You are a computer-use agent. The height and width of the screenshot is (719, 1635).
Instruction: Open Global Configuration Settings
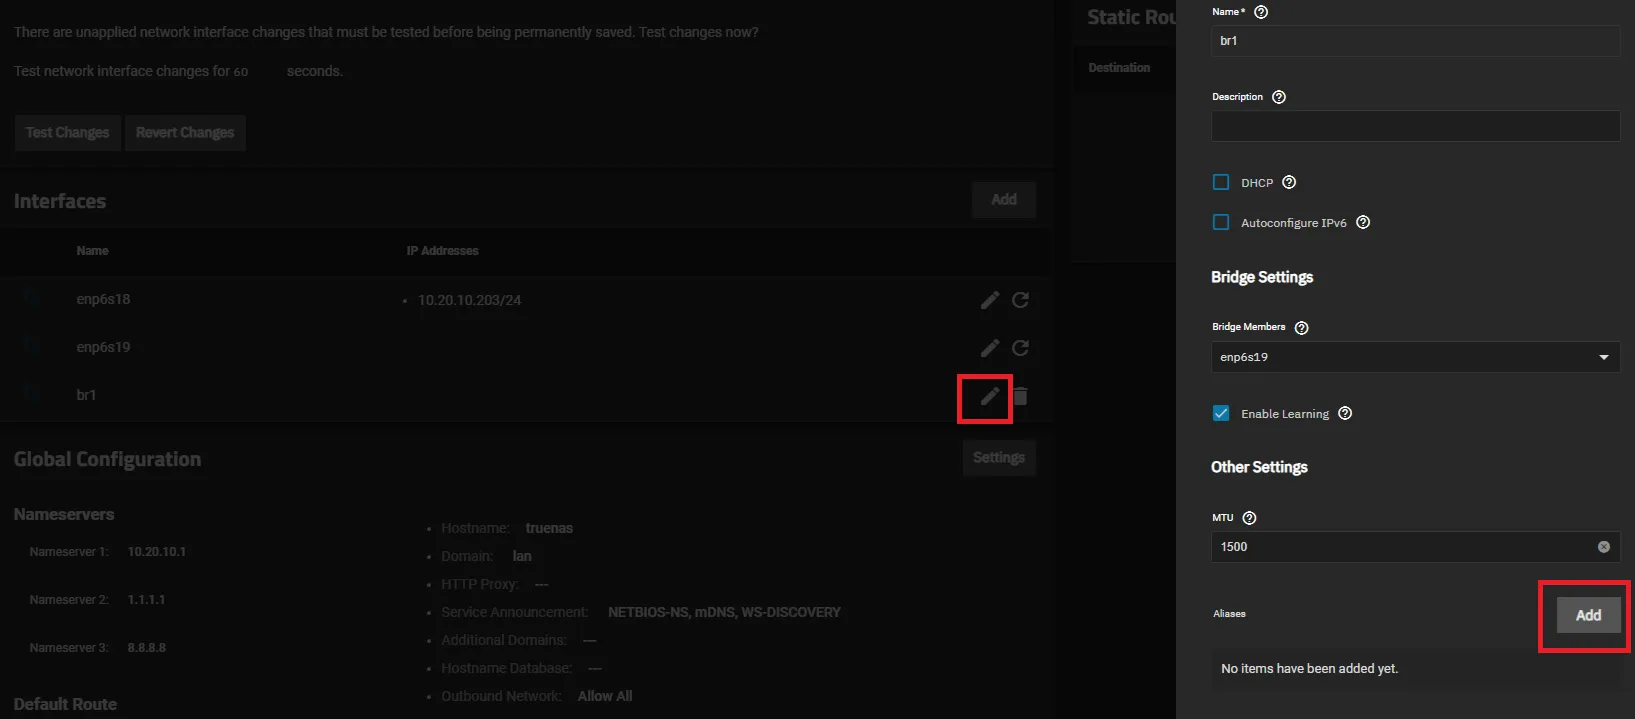(998, 458)
